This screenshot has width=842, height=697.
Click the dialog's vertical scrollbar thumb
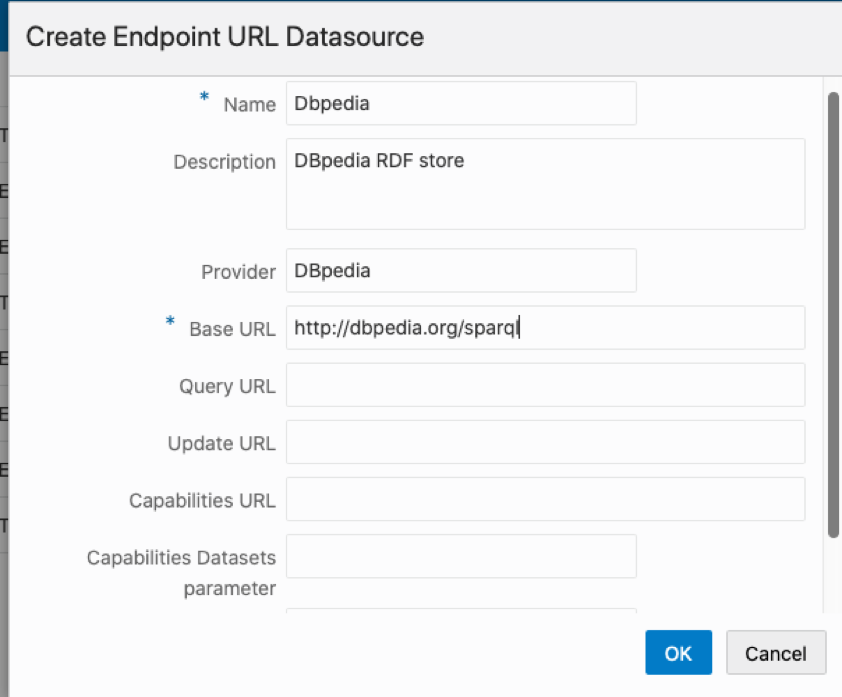833,315
